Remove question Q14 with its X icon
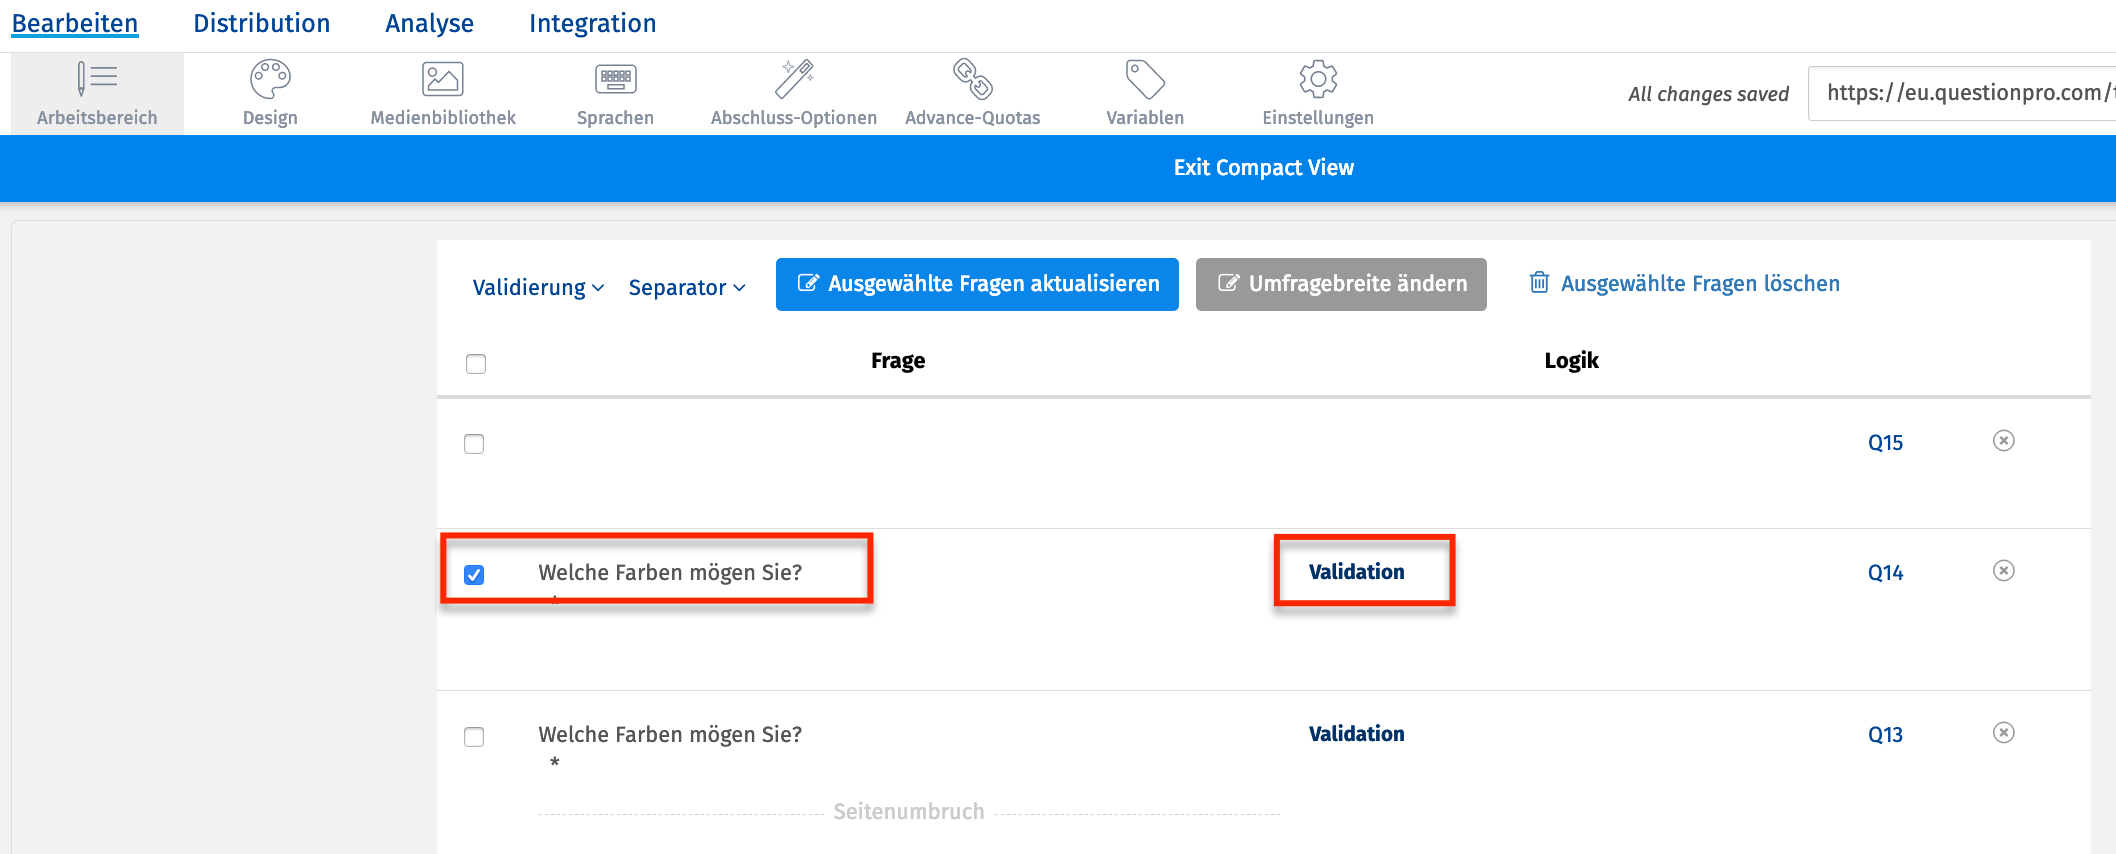 2003,571
